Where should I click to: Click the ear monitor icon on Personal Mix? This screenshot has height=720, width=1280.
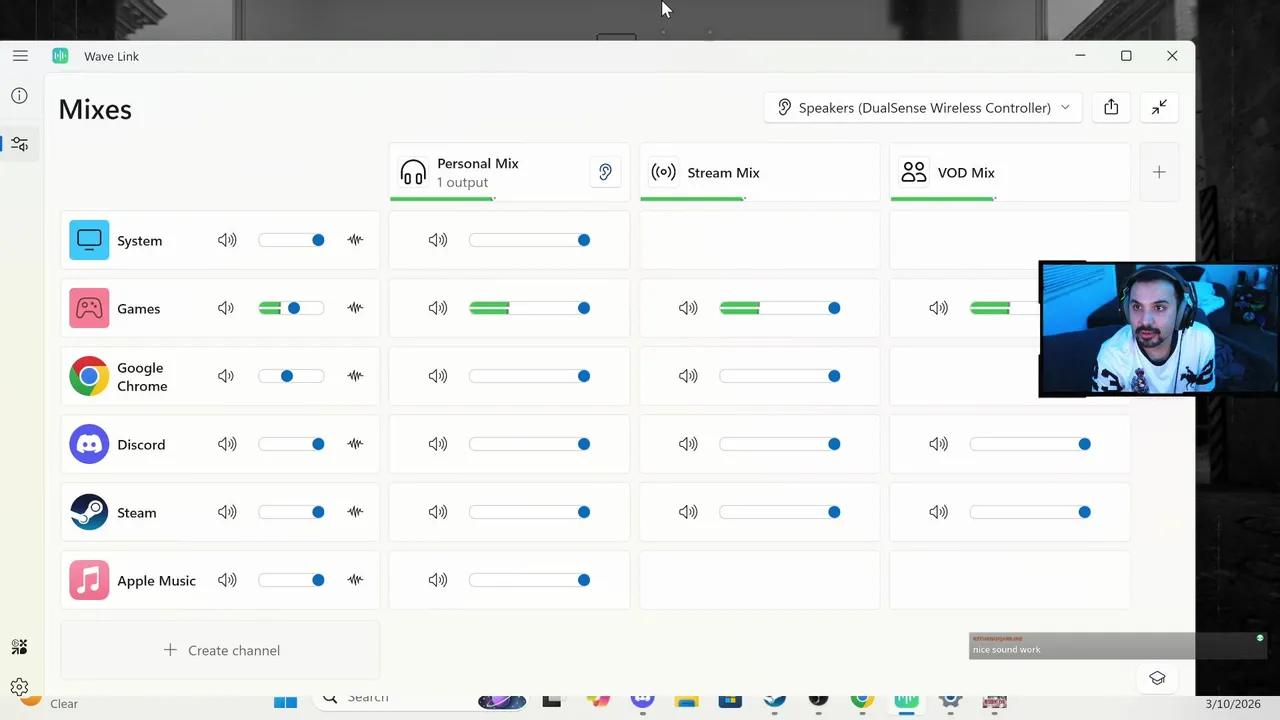(605, 172)
